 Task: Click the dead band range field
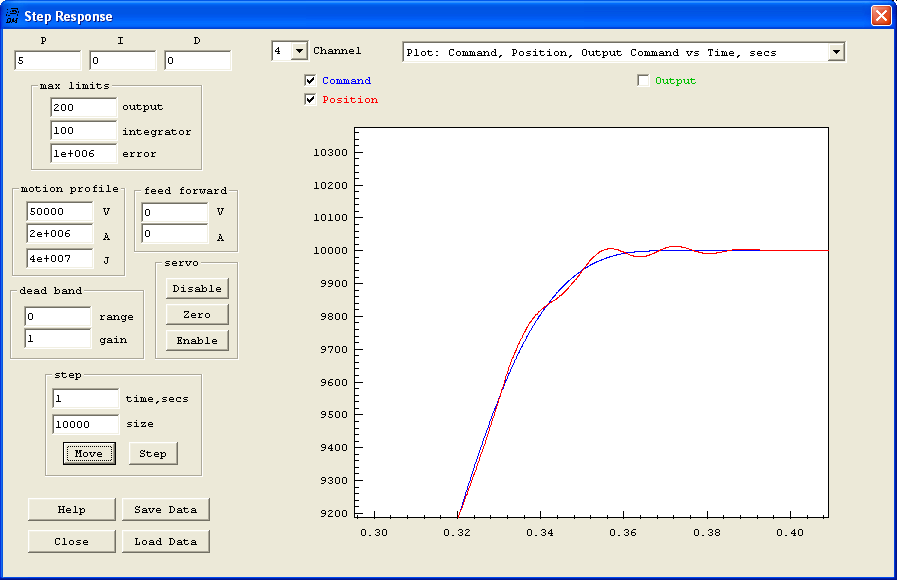56,317
